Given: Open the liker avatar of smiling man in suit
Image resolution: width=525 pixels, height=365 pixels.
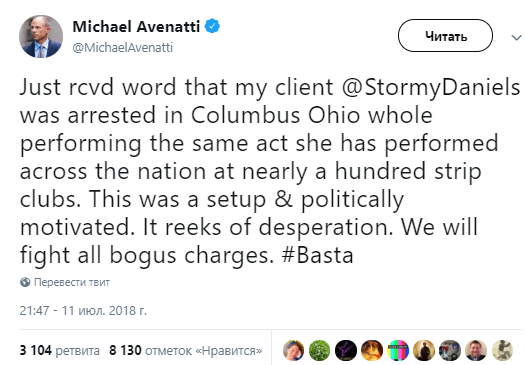Looking at the screenshot, I should point(476,350).
